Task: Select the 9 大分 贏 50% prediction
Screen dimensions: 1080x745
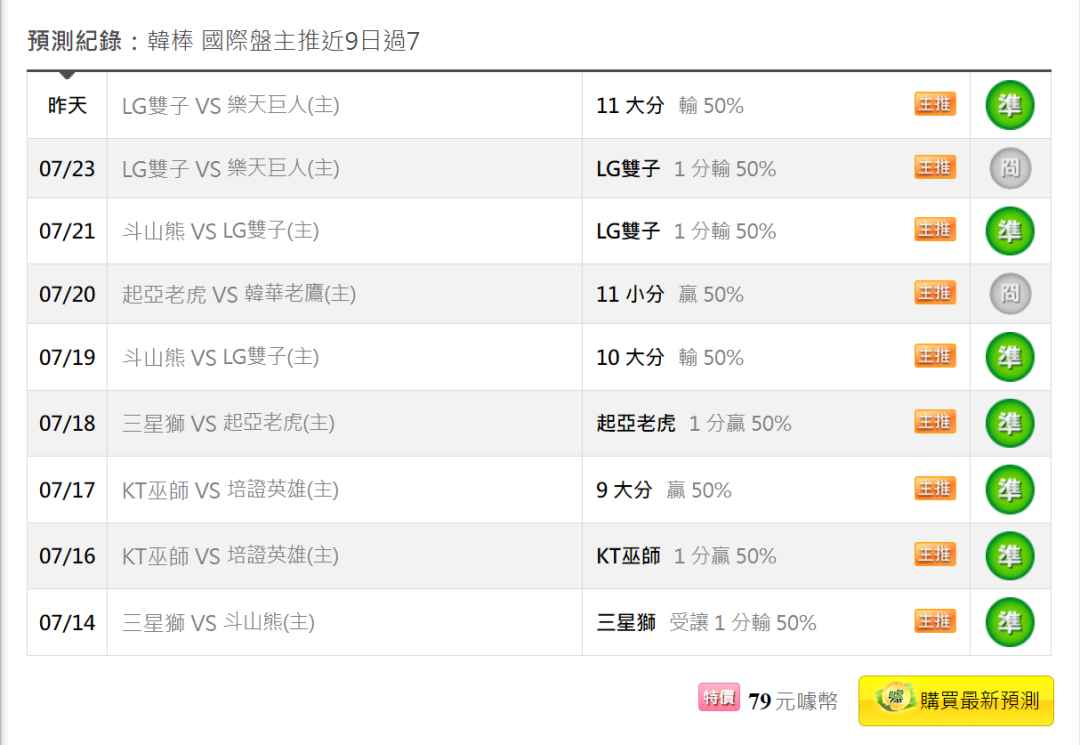Action: (x=664, y=490)
